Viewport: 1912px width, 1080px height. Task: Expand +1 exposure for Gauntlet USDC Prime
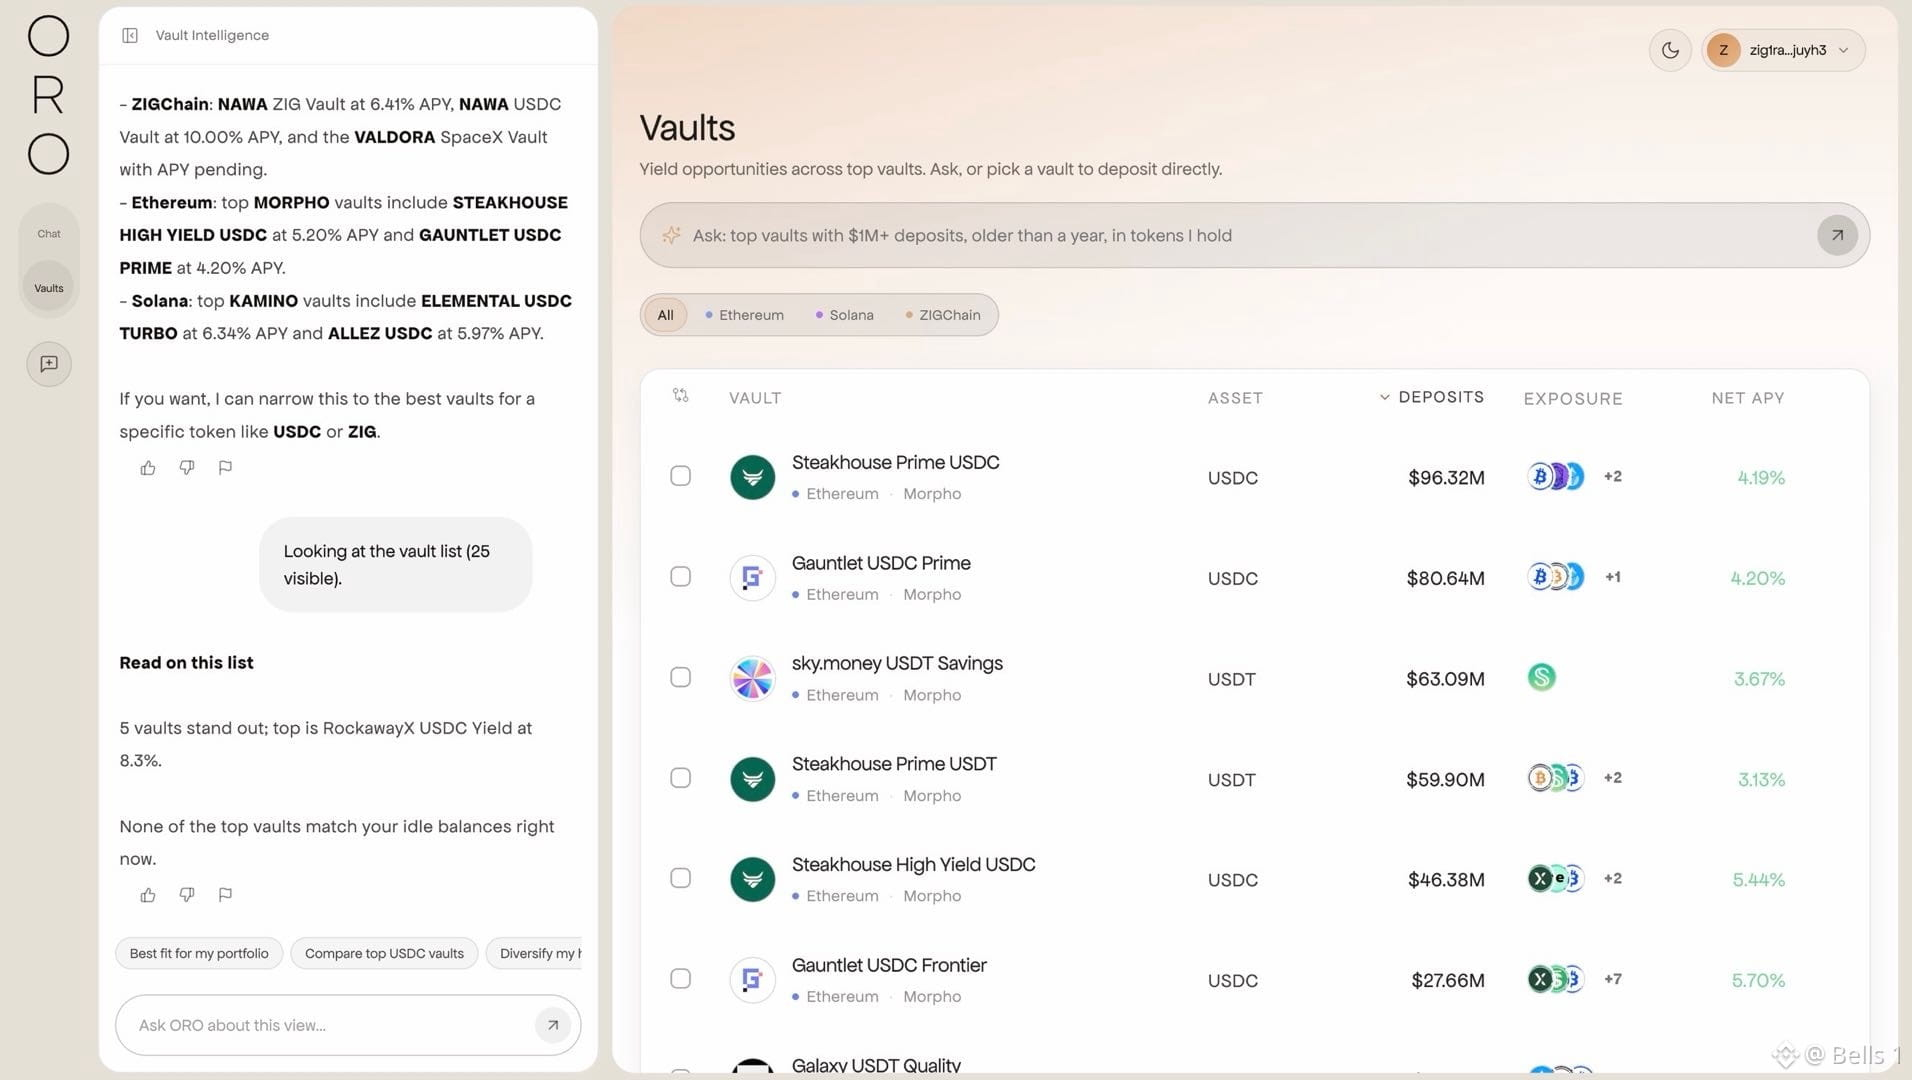pos(1613,577)
